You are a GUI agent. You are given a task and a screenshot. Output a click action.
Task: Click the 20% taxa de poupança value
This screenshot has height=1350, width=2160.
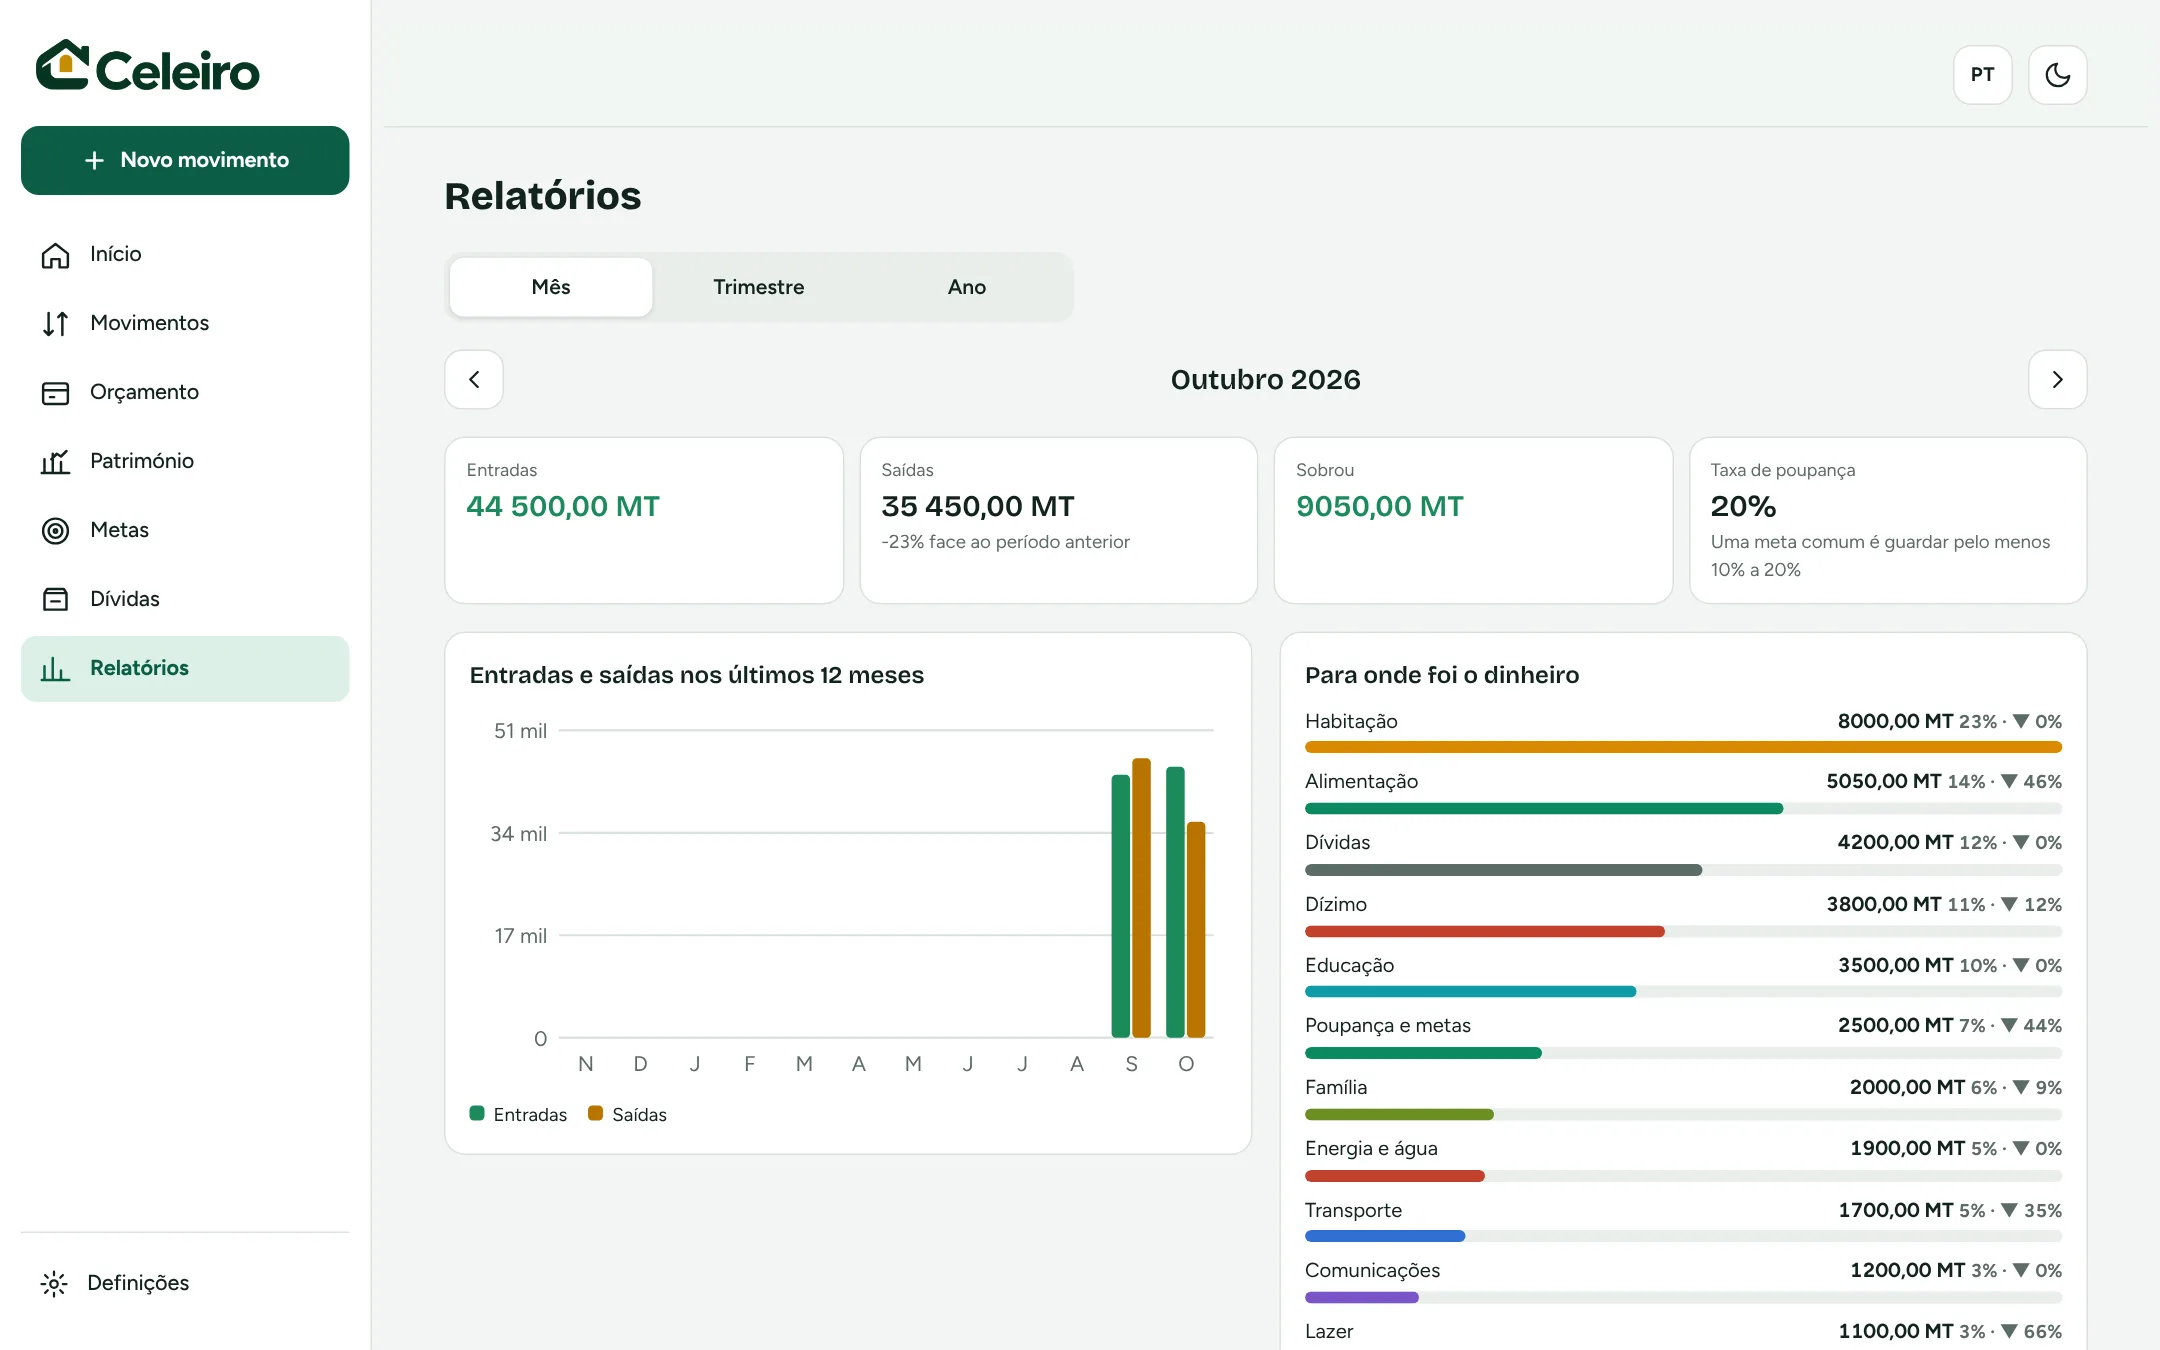coord(1743,507)
